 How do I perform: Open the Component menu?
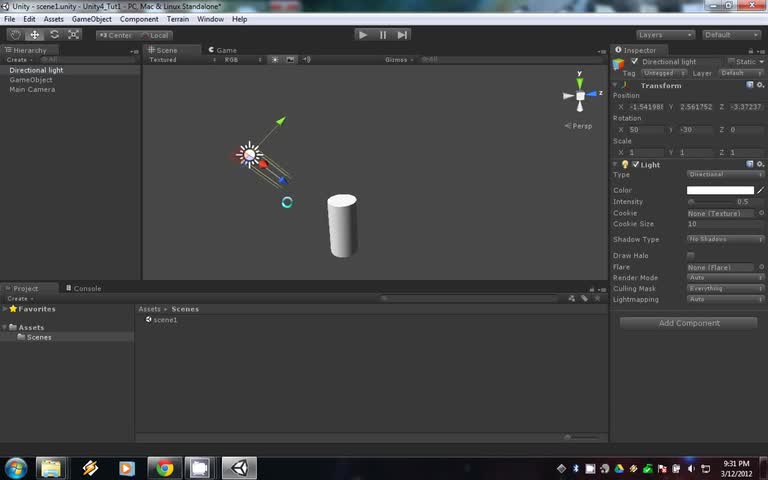coord(139,19)
